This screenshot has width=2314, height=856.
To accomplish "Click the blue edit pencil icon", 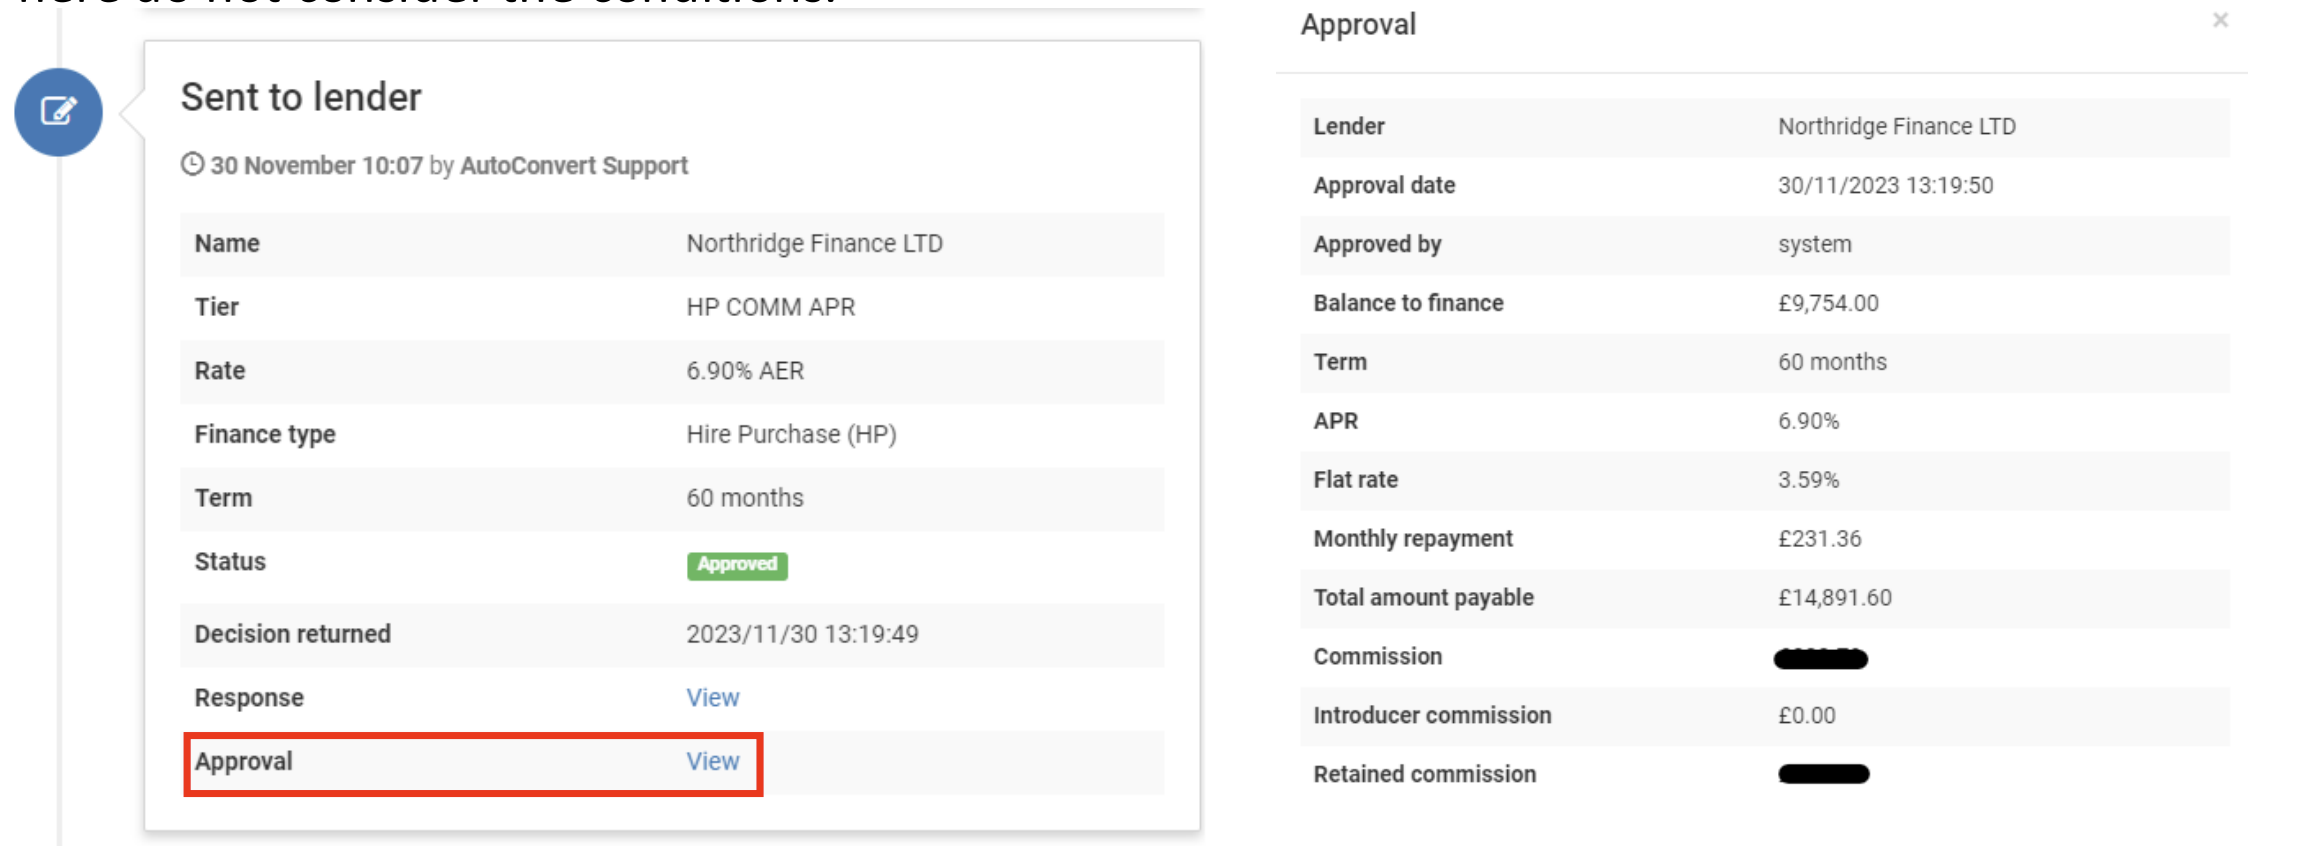I will point(57,112).
